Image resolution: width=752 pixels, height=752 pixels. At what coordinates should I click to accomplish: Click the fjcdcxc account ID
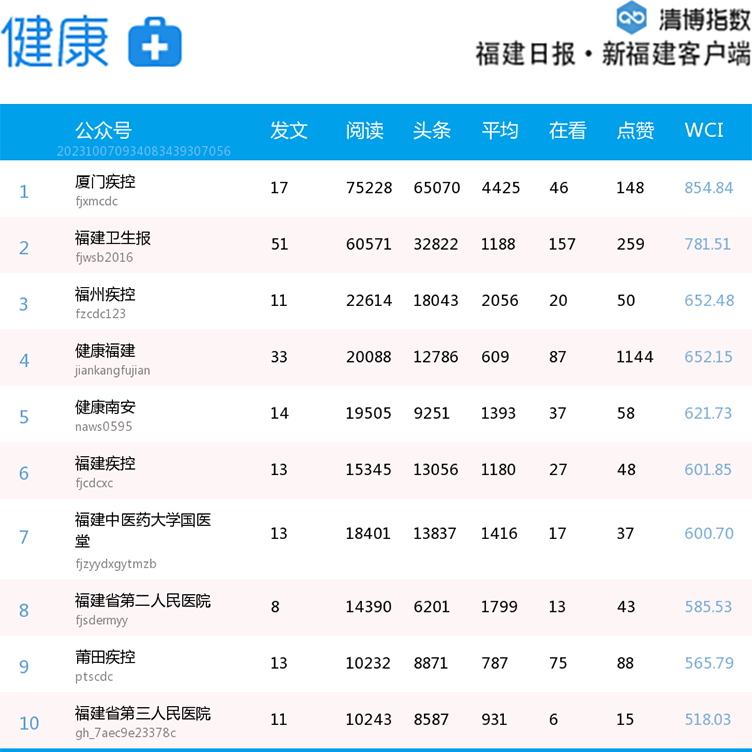click(x=94, y=483)
